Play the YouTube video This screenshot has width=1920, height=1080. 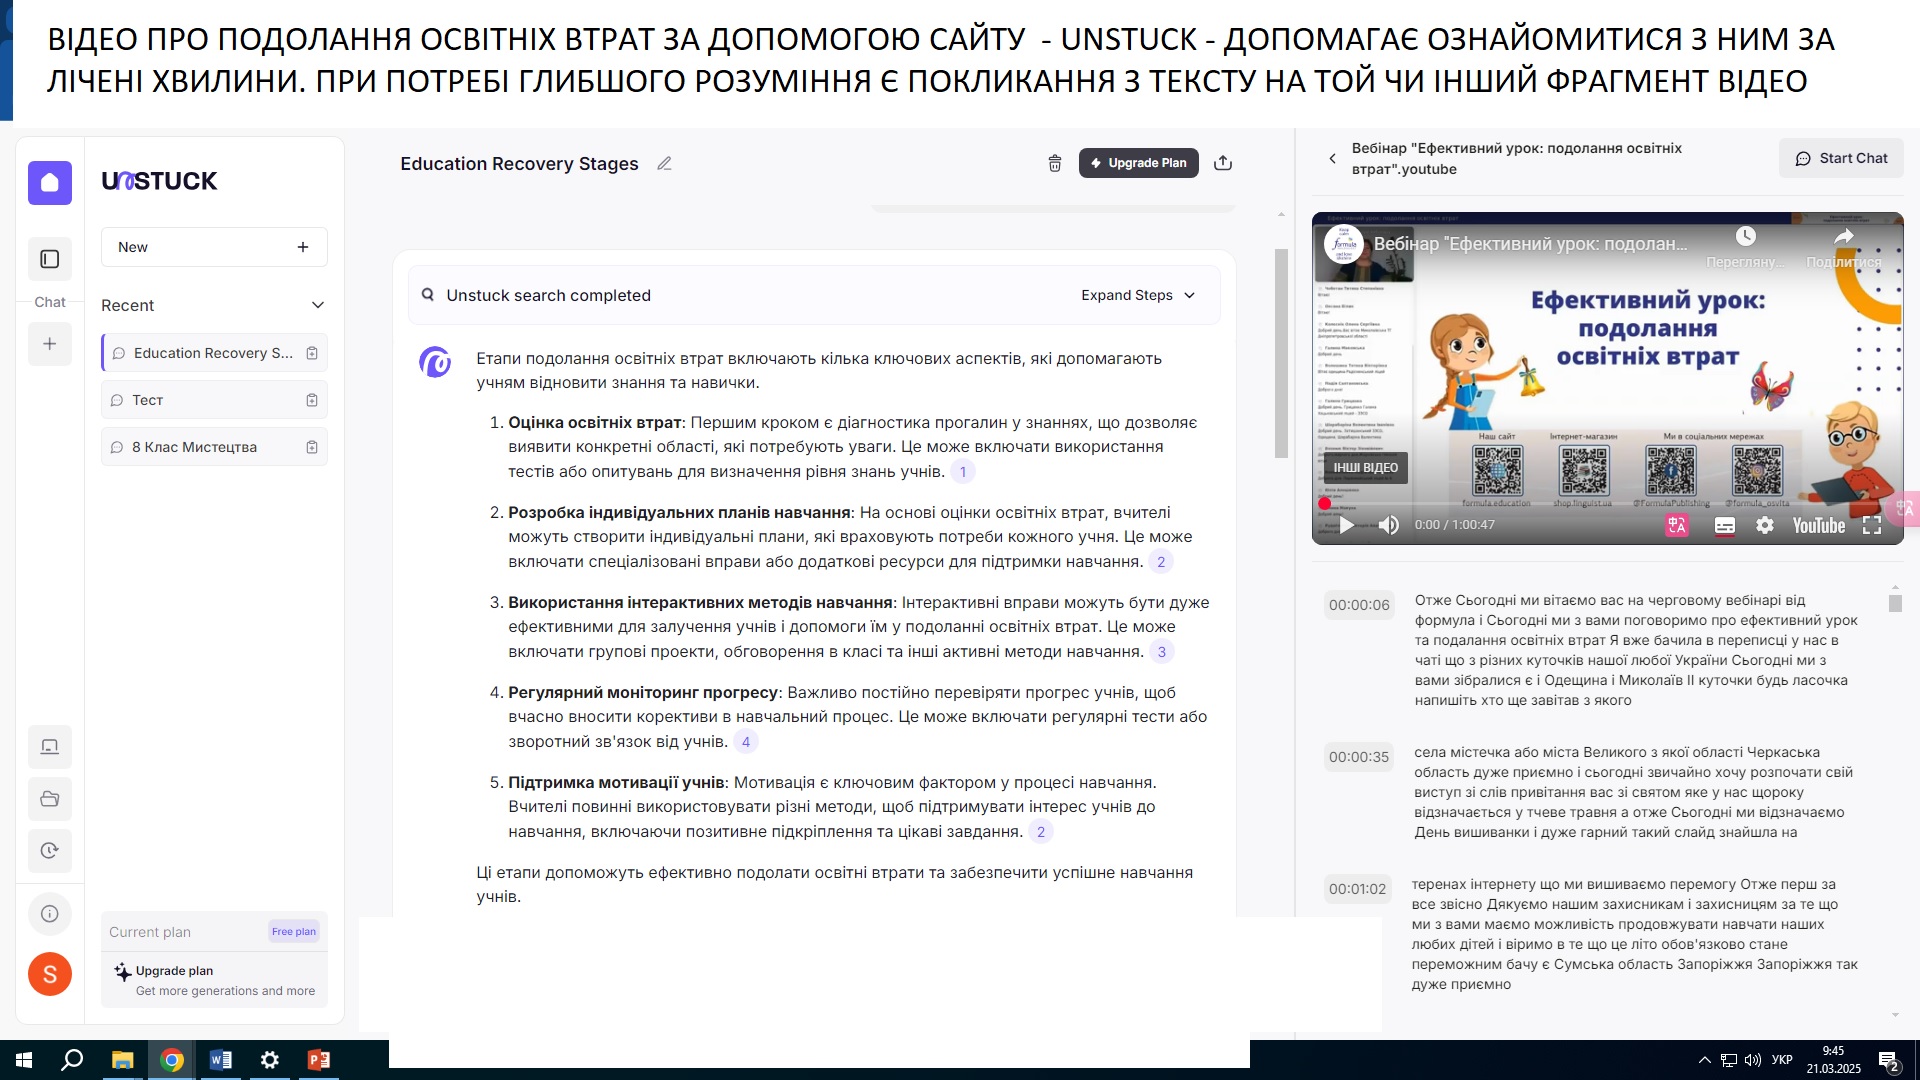(1346, 525)
